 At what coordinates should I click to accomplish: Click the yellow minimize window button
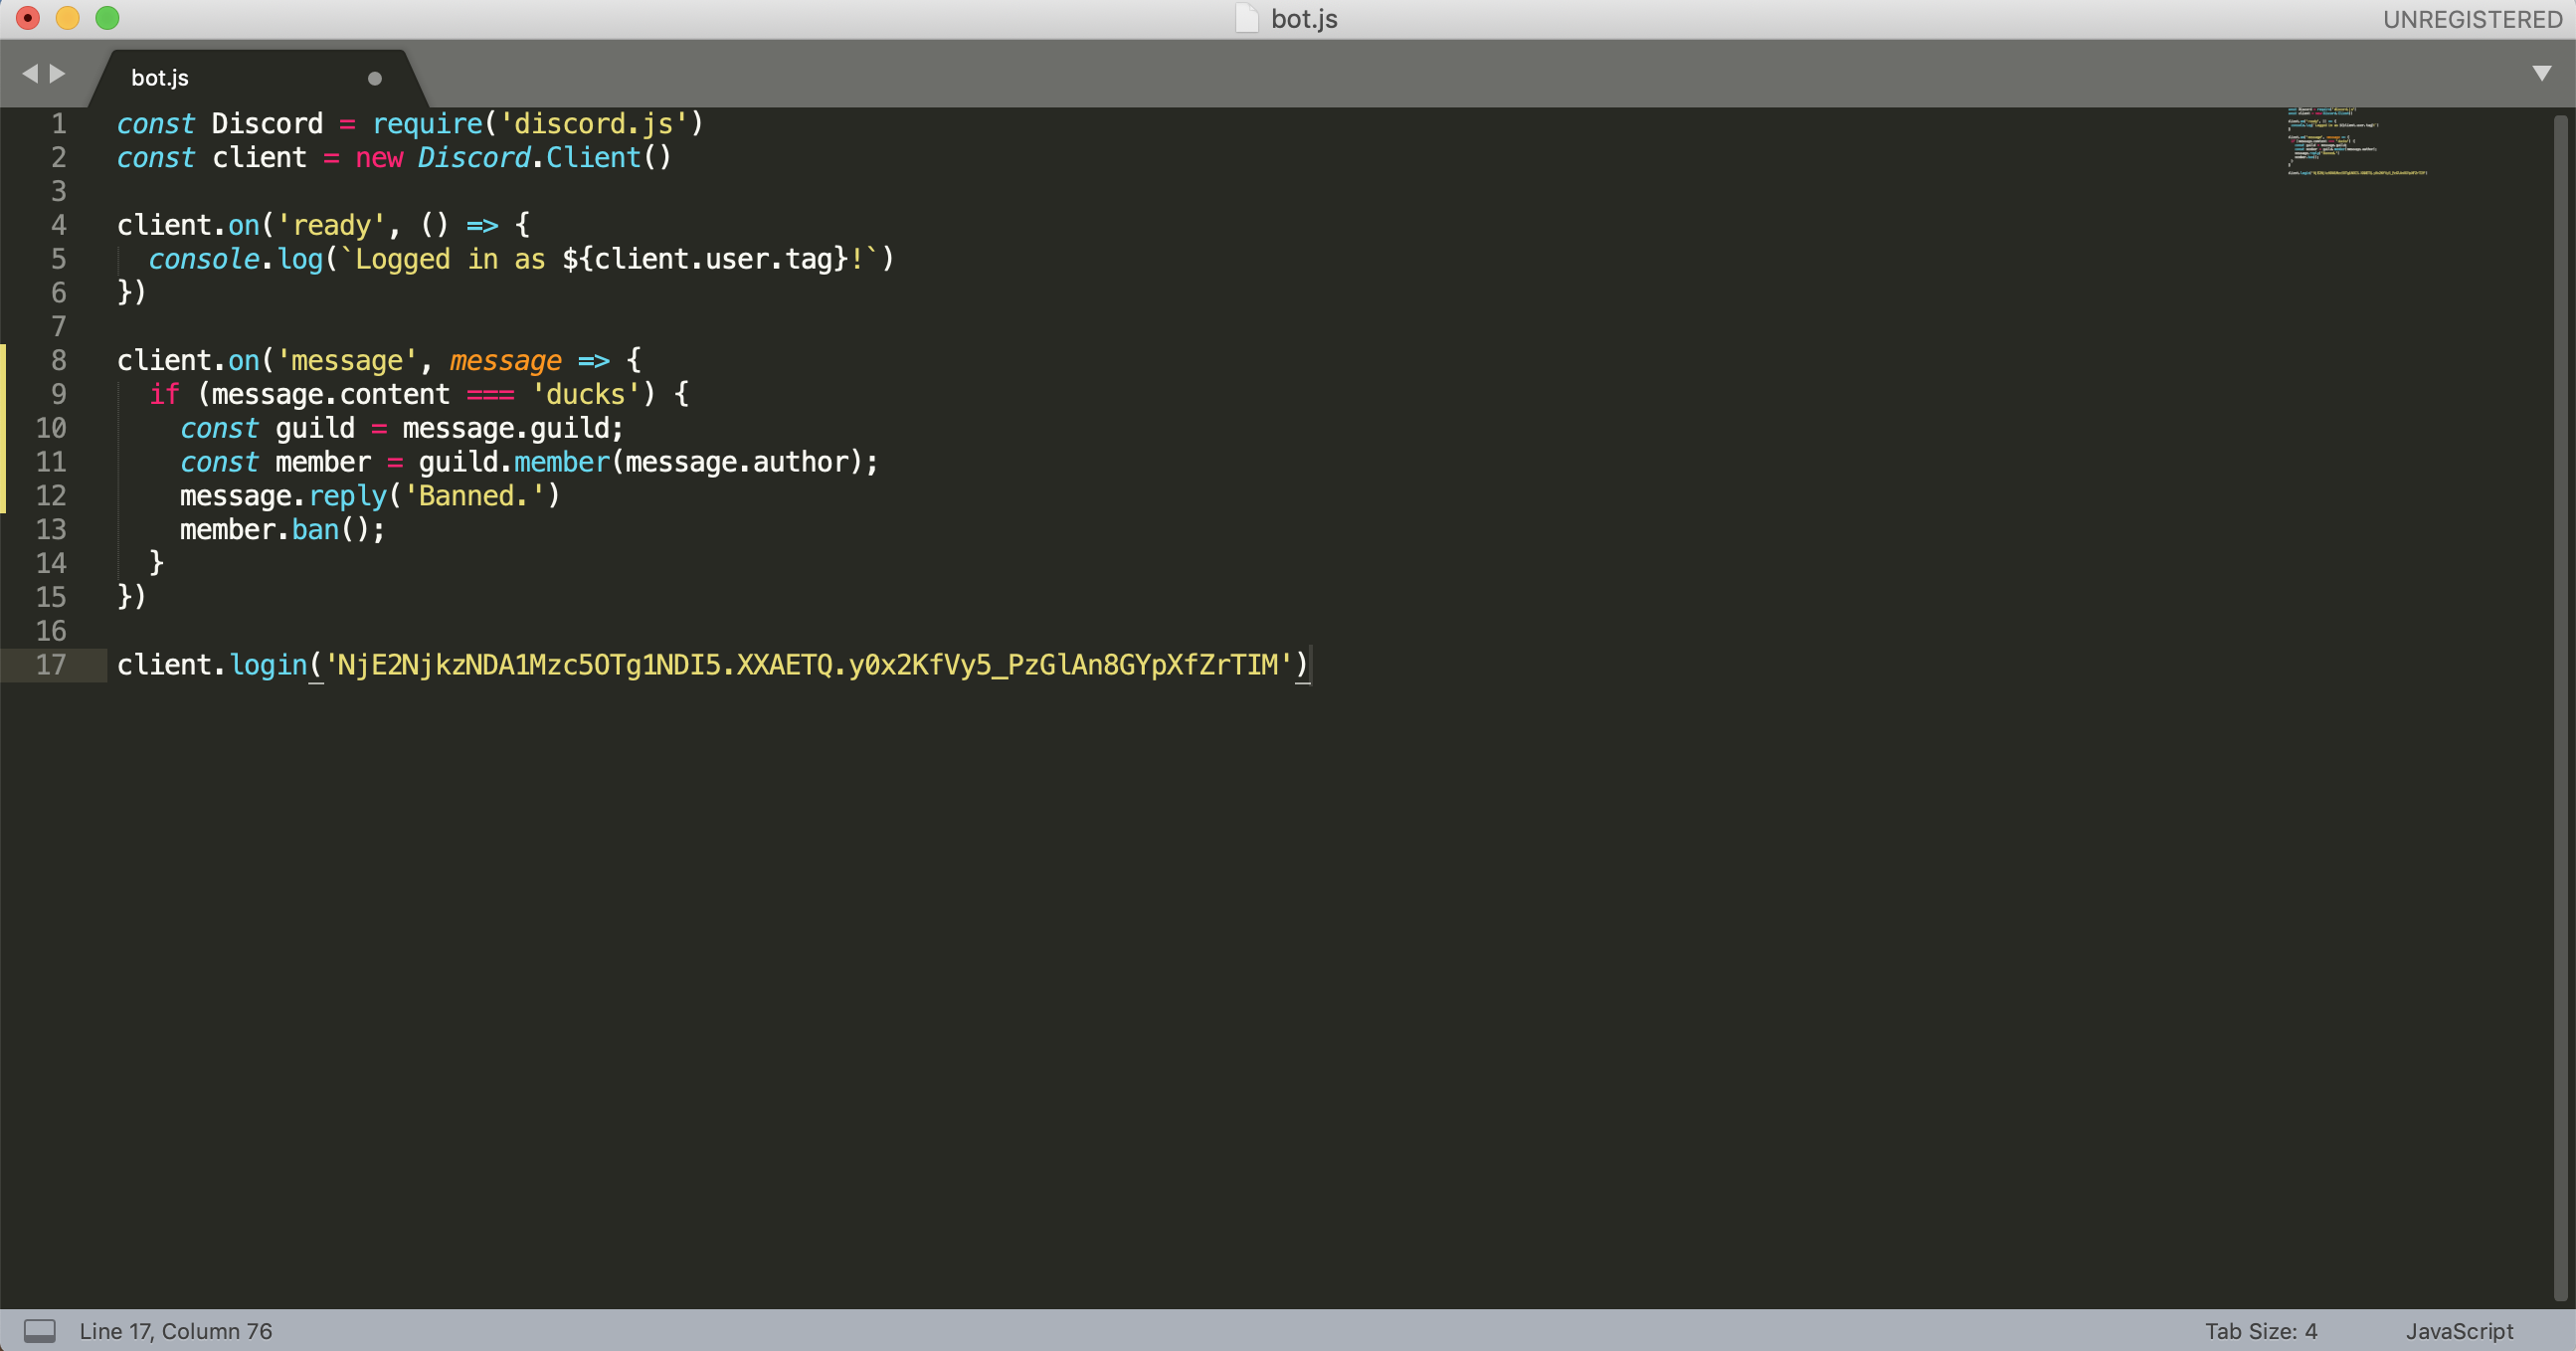click(x=67, y=18)
